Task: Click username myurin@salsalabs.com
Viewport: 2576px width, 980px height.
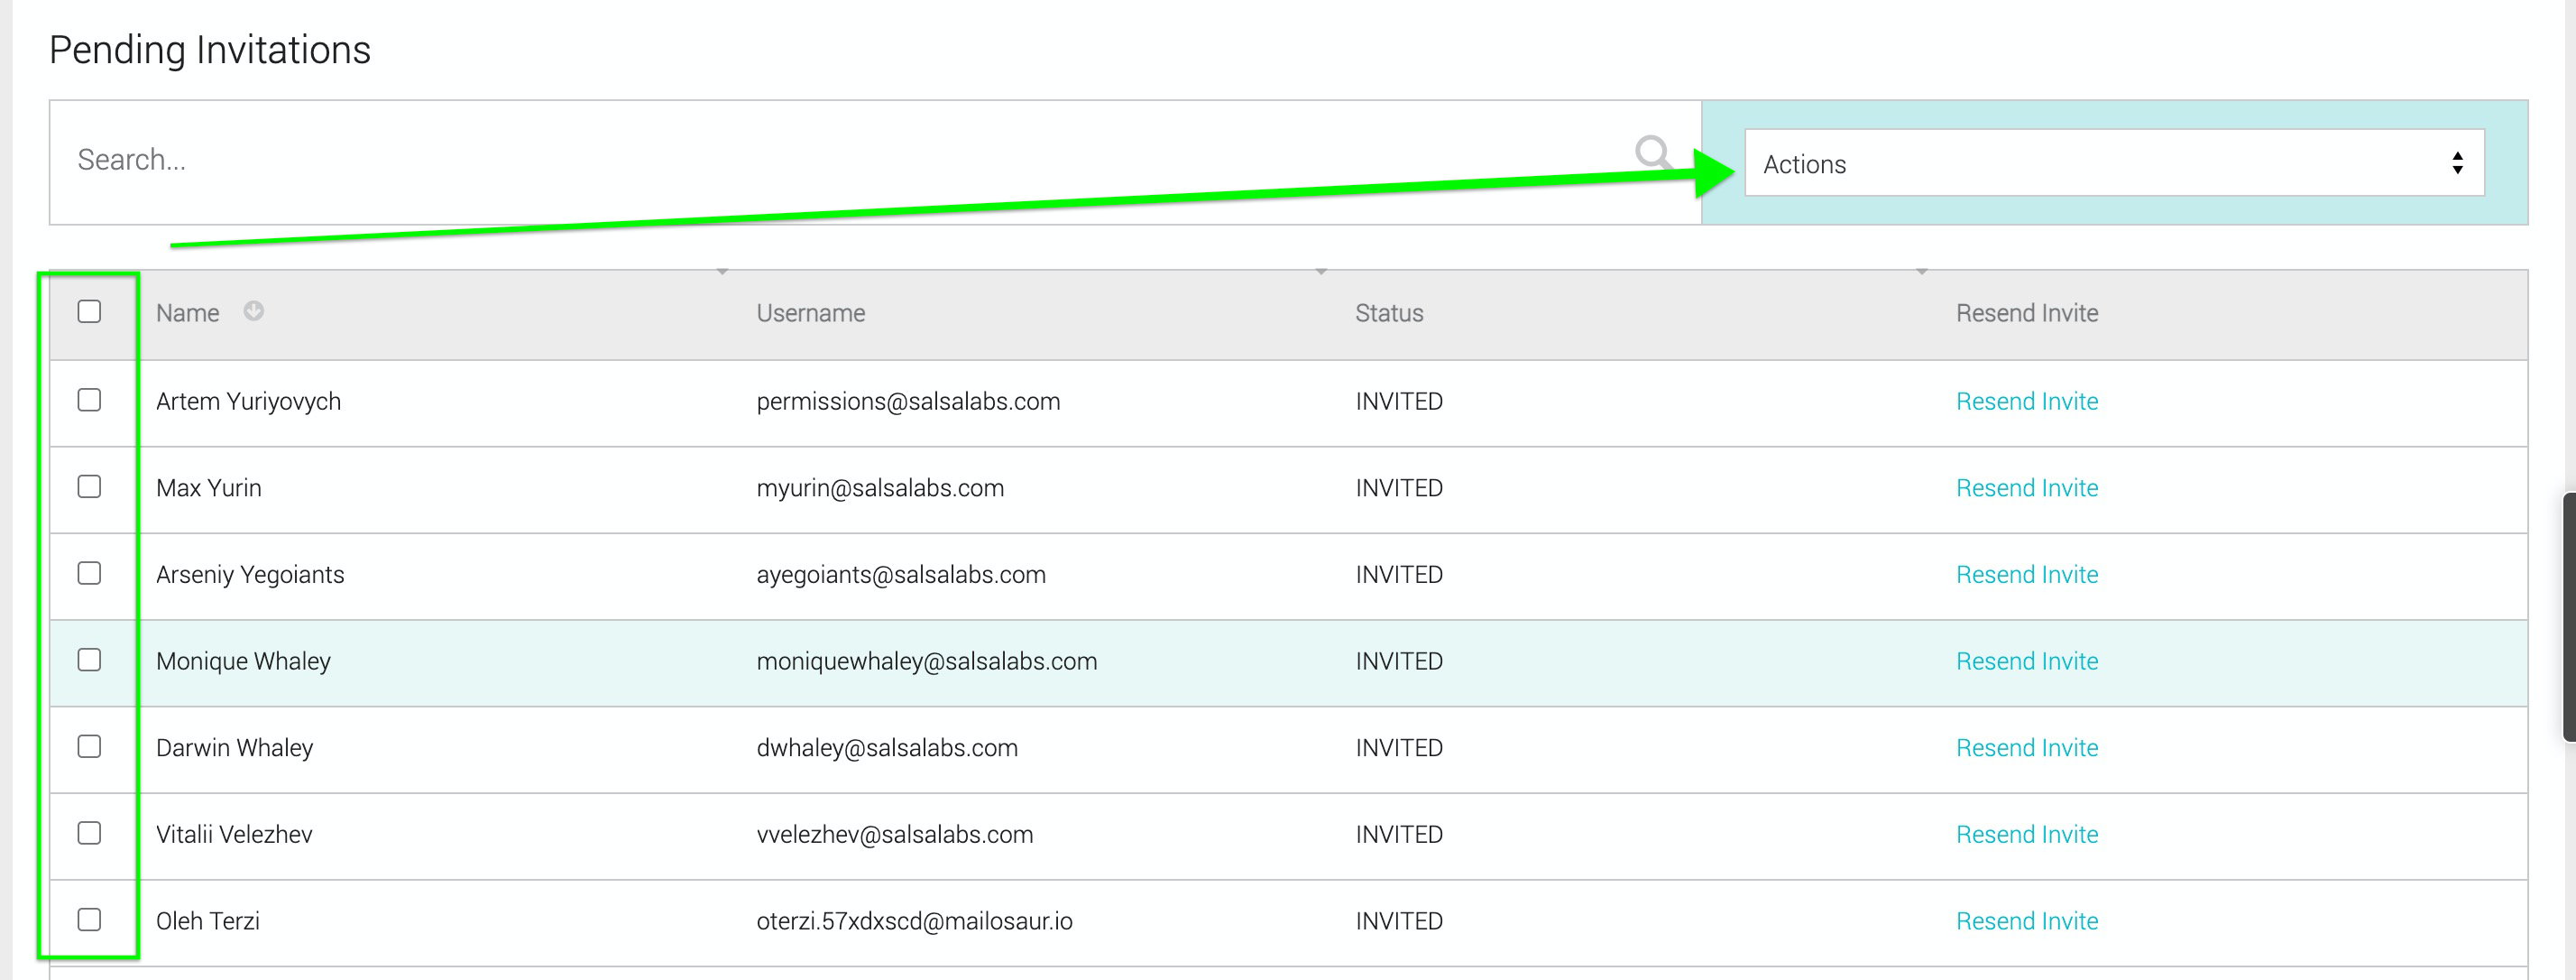Action: [x=880, y=489]
